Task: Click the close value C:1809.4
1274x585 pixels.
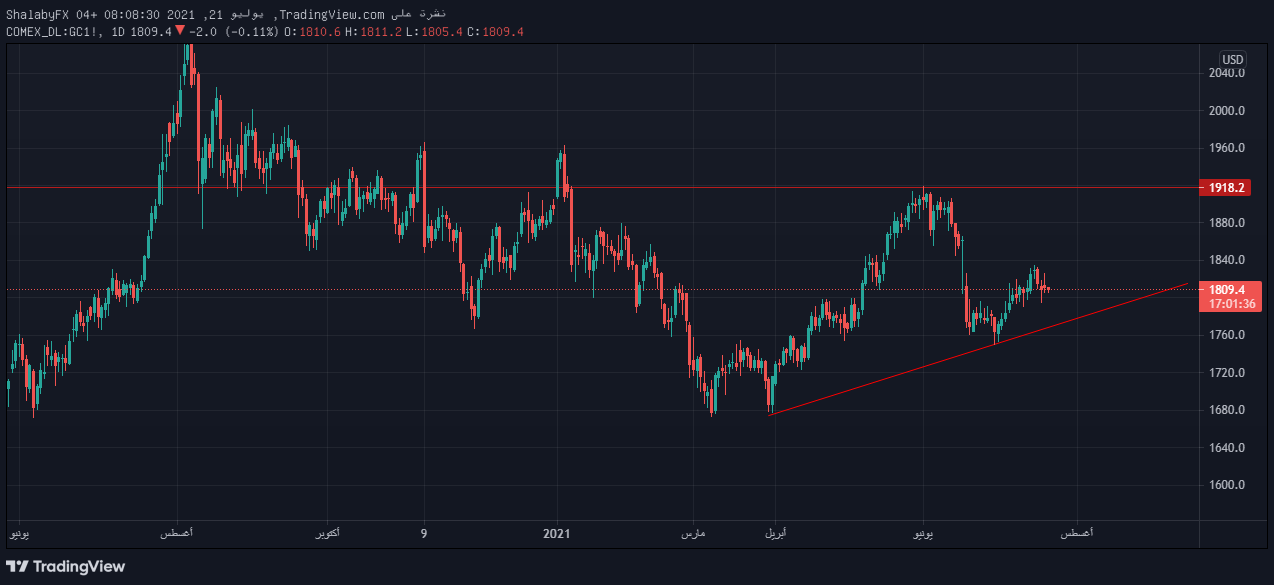Action: click(x=494, y=32)
